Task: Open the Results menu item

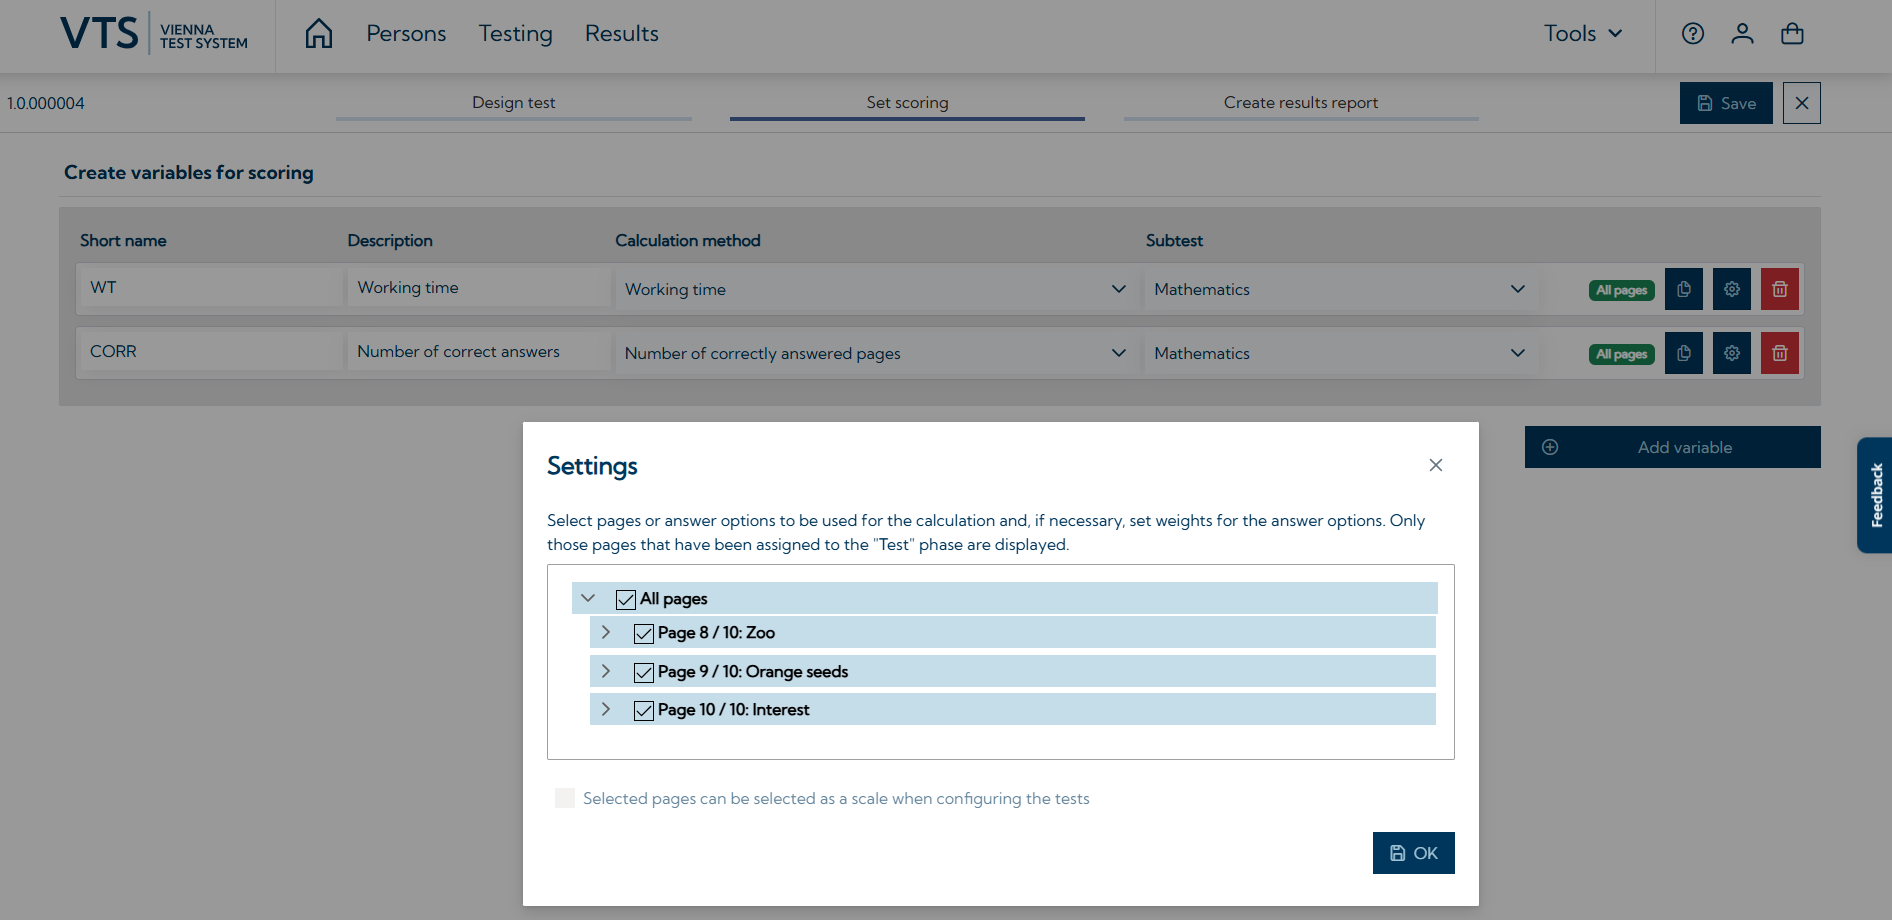Action: (621, 34)
